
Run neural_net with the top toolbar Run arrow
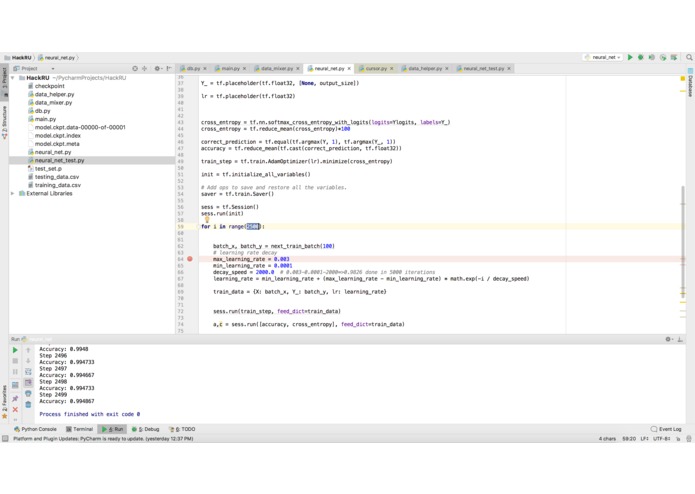tap(630, 57)
